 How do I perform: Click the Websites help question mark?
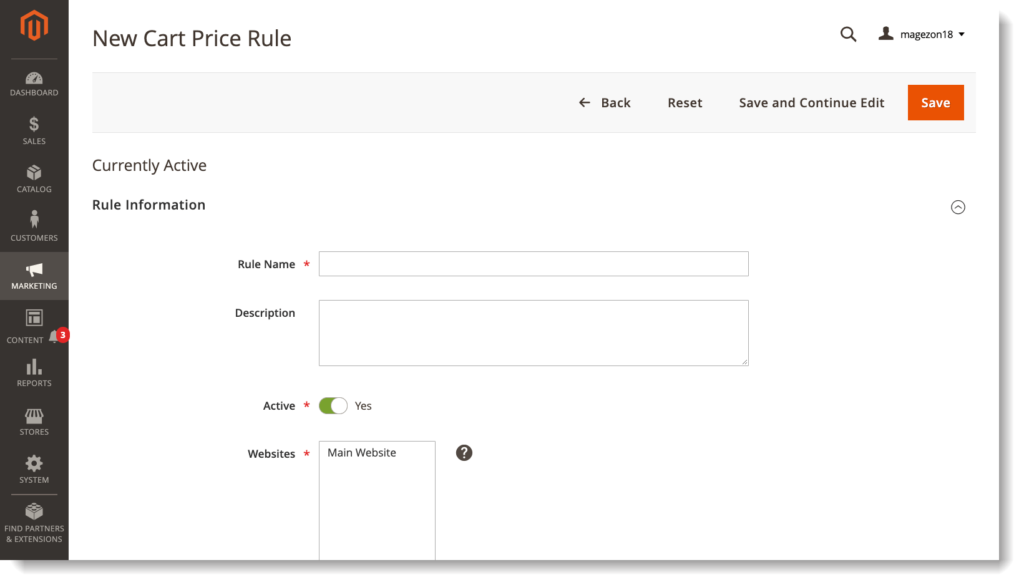click(464, 452)
